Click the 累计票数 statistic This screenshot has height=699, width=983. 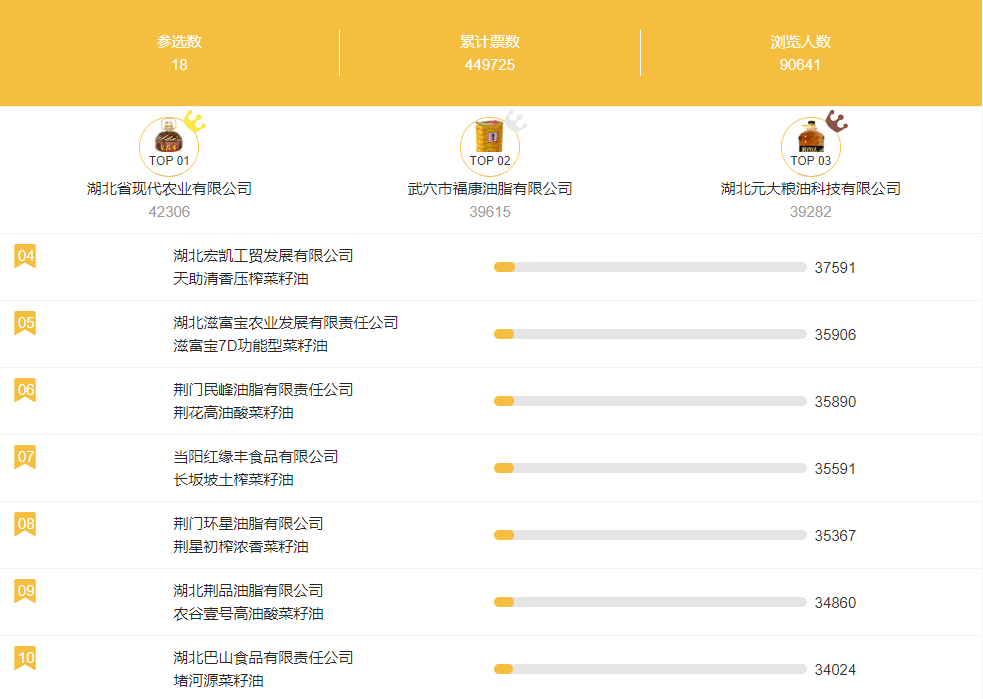[x=490, y=42]
